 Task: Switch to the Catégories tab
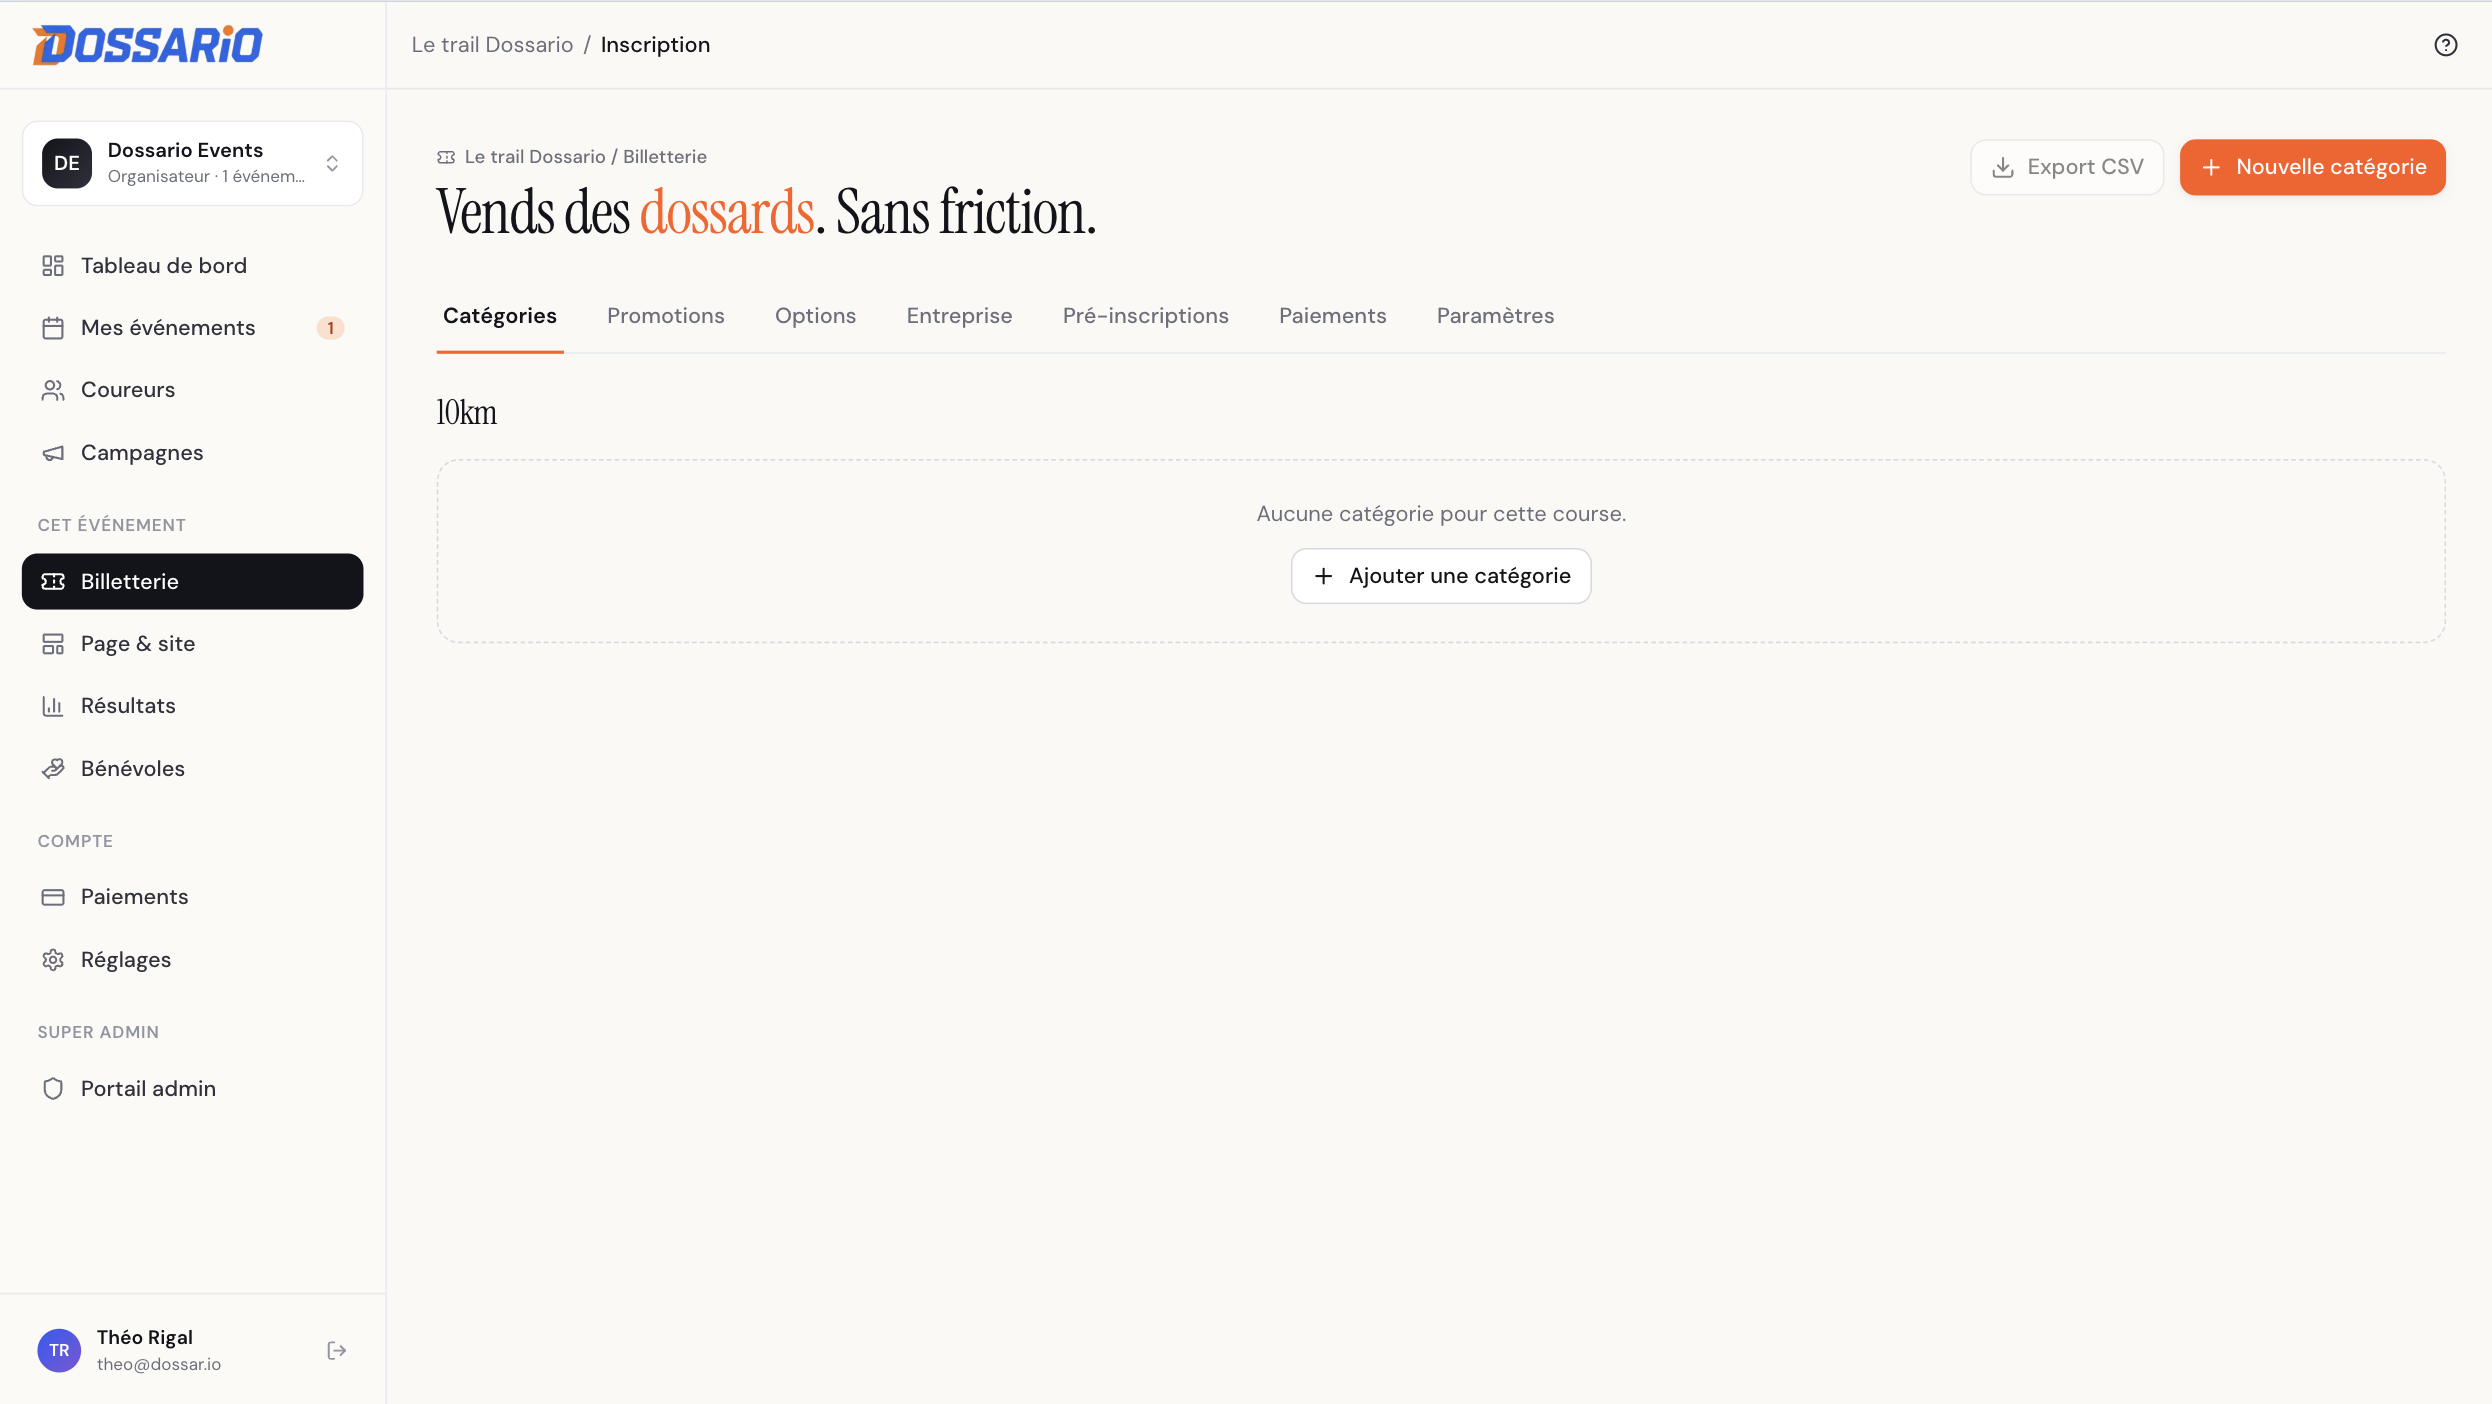click(x=500, y=316)
